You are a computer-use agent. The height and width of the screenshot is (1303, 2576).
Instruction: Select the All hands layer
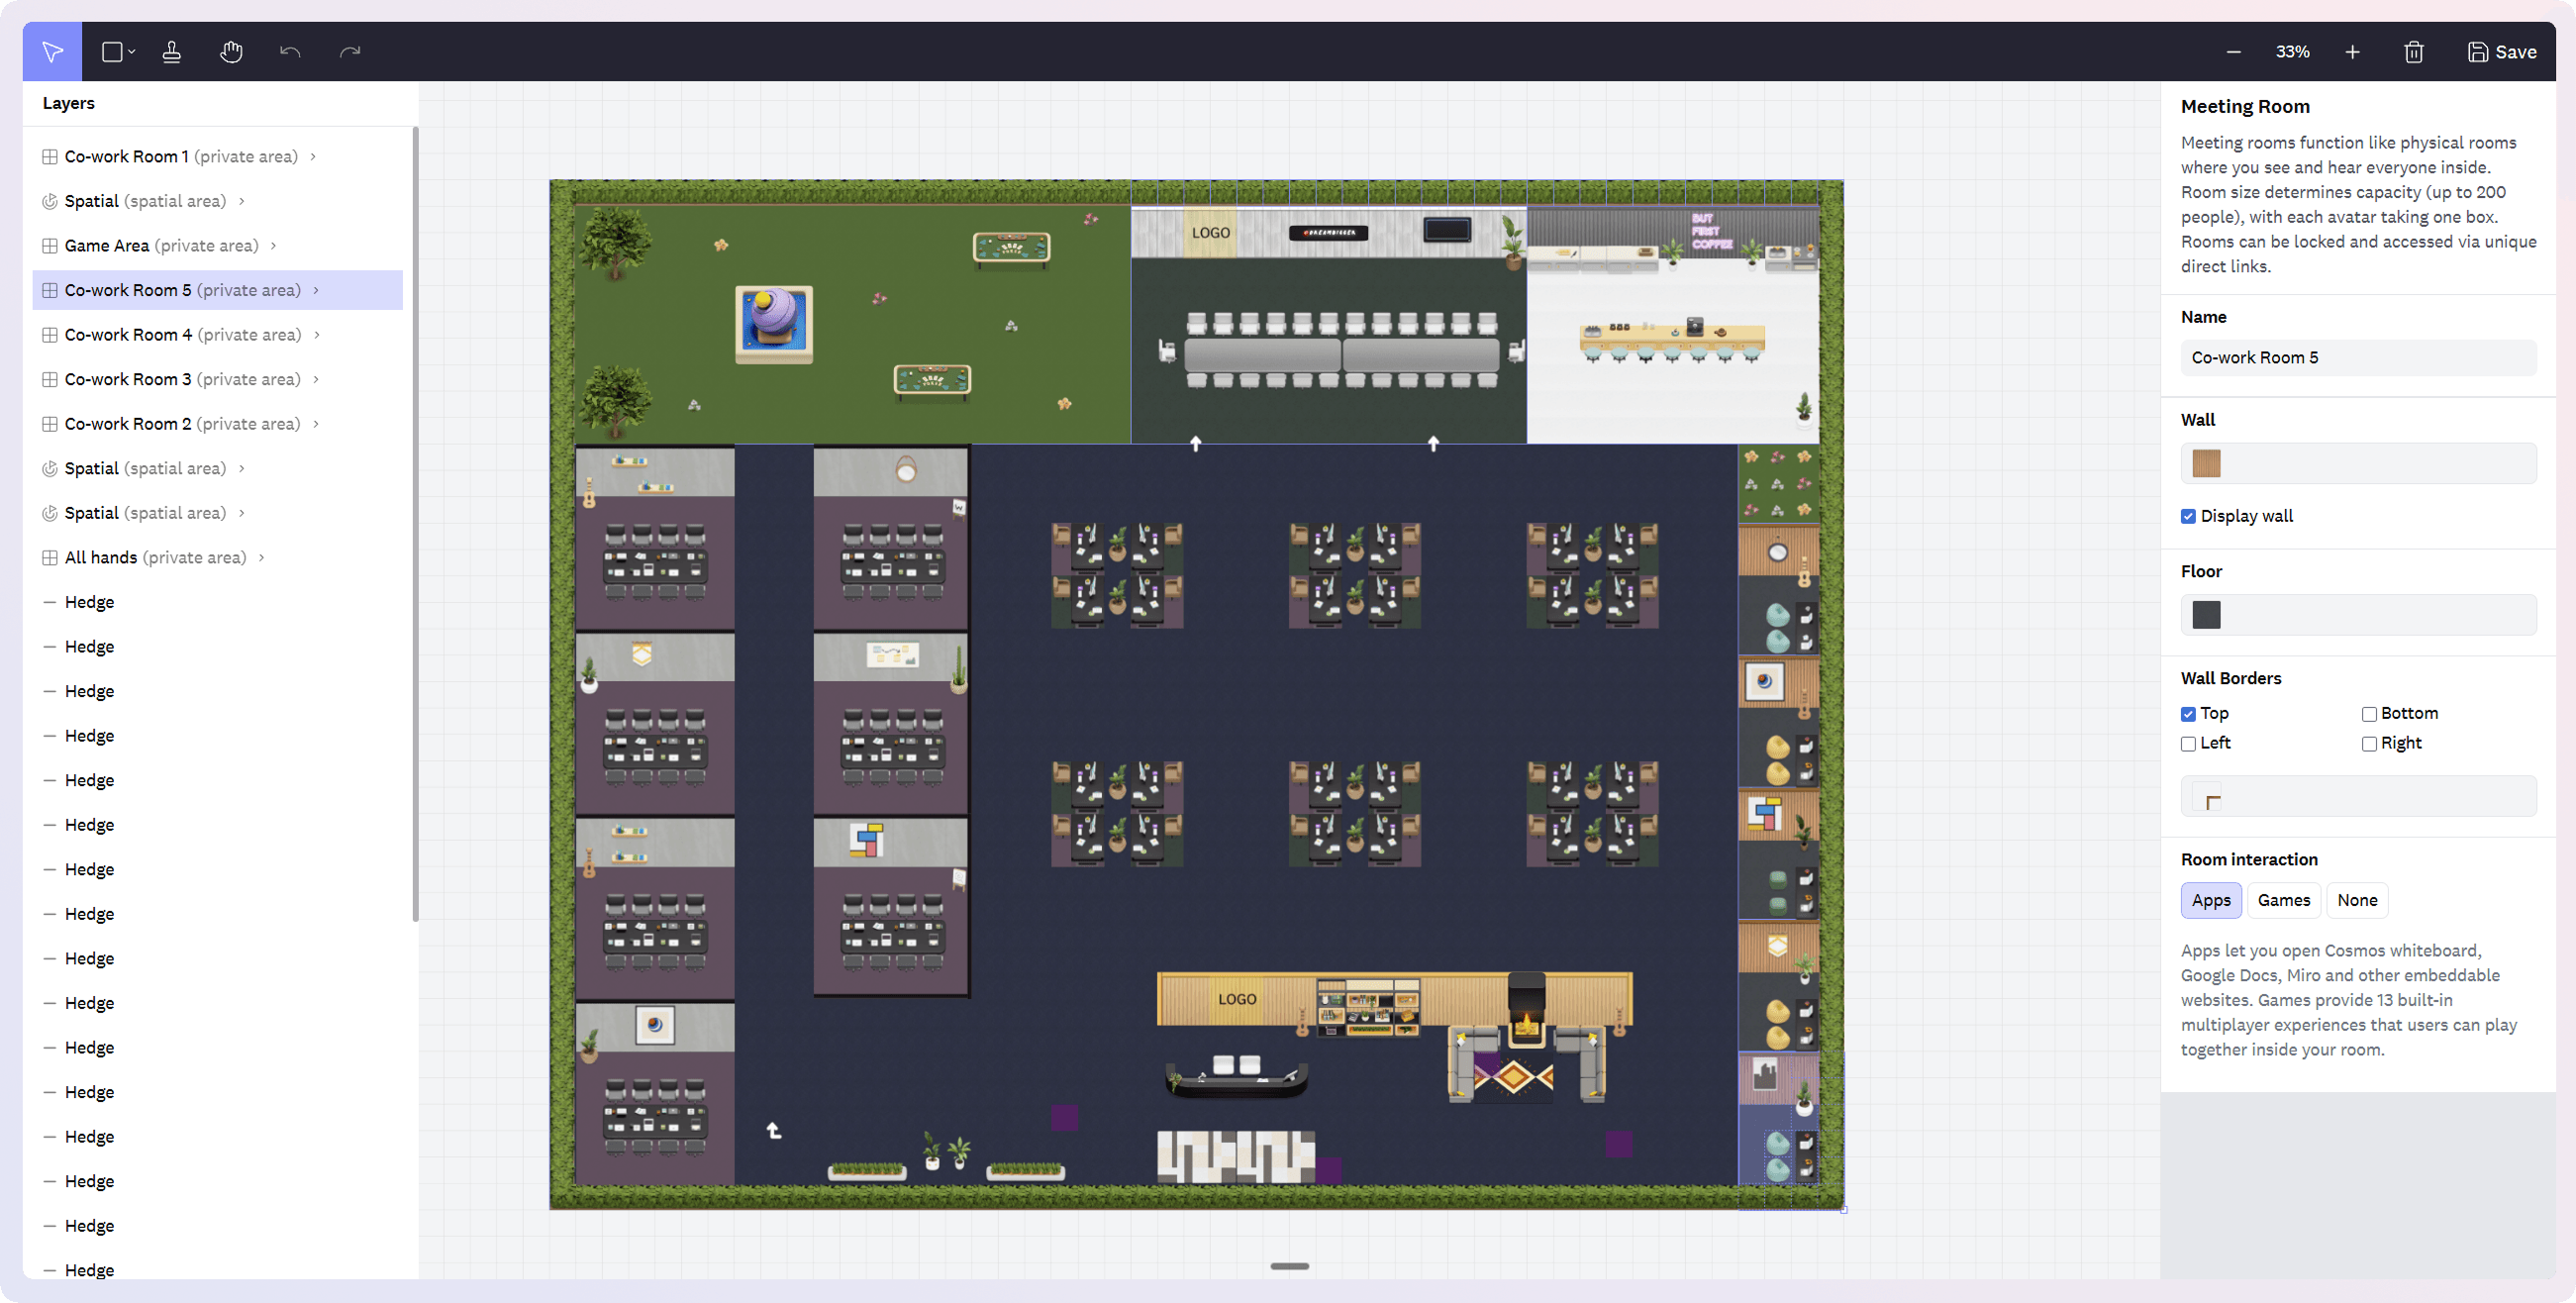click(100, 557)
